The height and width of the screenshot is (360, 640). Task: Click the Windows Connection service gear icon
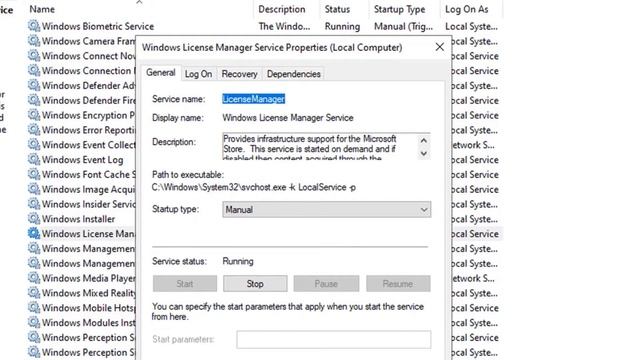click(34, 71)
